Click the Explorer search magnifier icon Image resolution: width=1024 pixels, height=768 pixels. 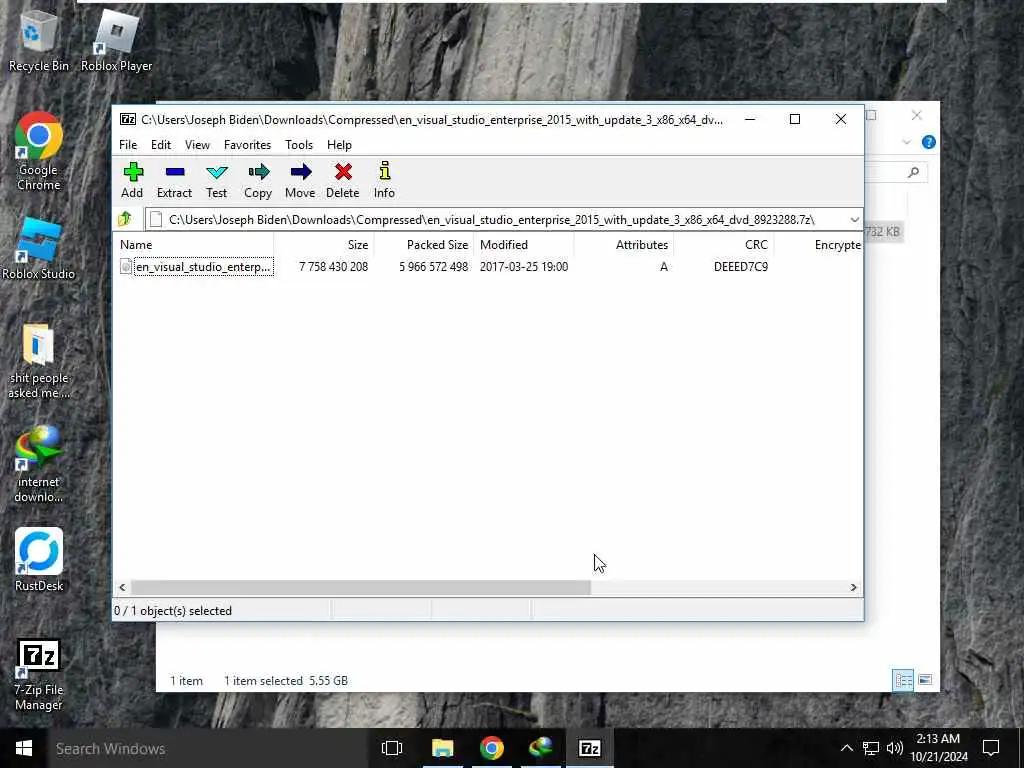(913, 172)
